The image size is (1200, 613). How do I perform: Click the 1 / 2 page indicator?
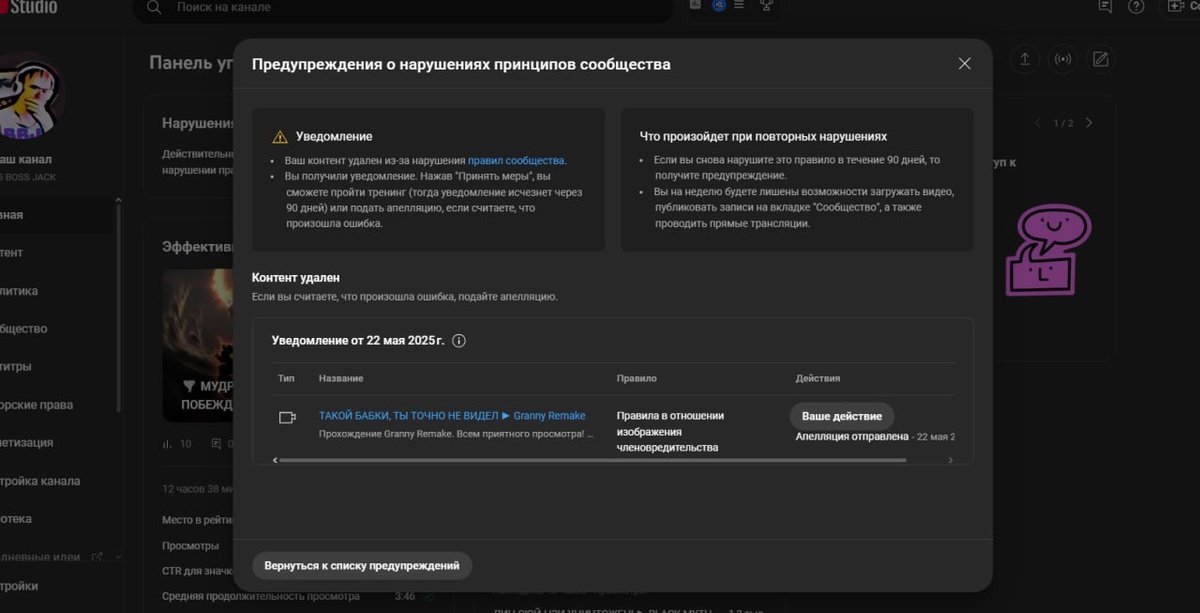coord(1063,123)
